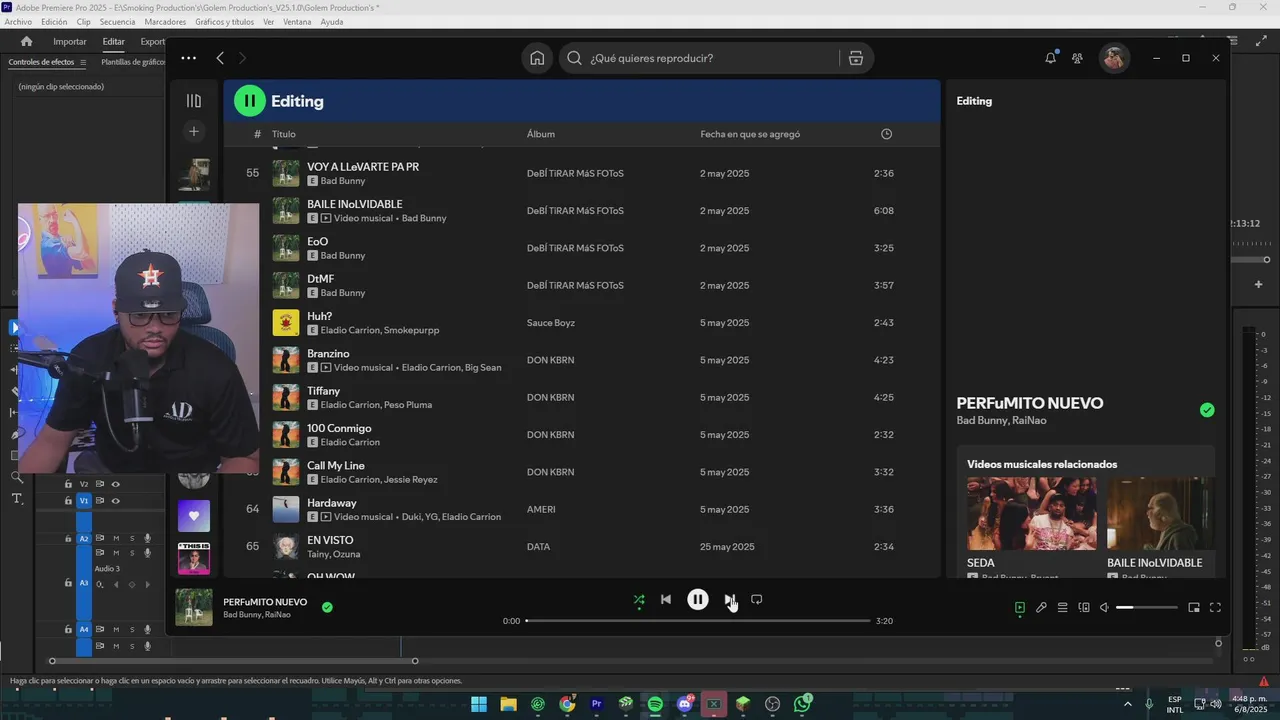Sort by Título column header
Screen dimensions: 1280x720
[x=284, y=134]
